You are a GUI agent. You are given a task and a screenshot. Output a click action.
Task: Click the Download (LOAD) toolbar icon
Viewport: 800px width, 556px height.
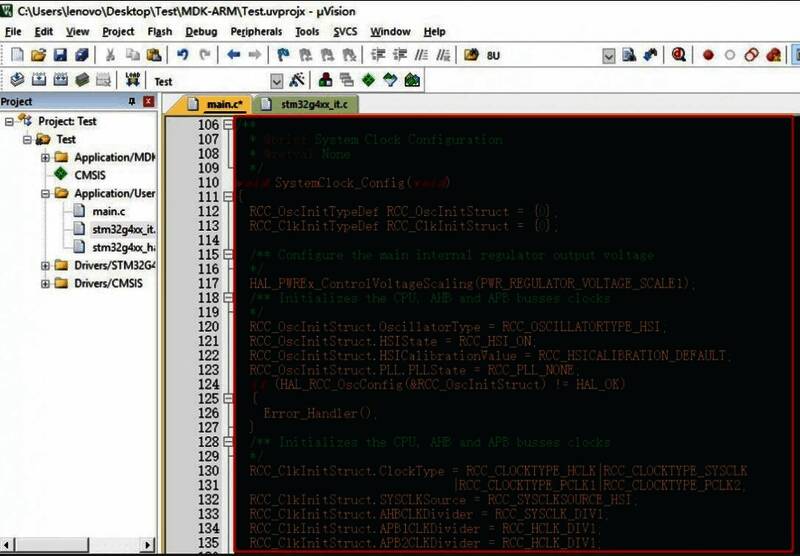(132, 80)
